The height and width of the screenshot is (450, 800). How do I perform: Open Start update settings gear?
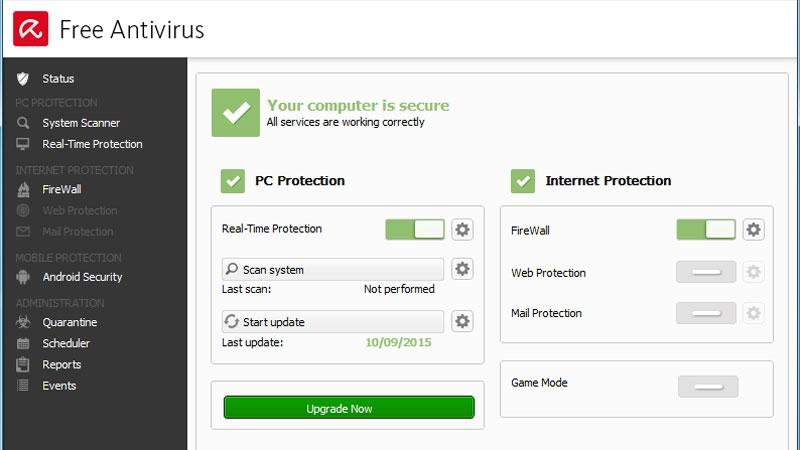click(x=462, y=321)
